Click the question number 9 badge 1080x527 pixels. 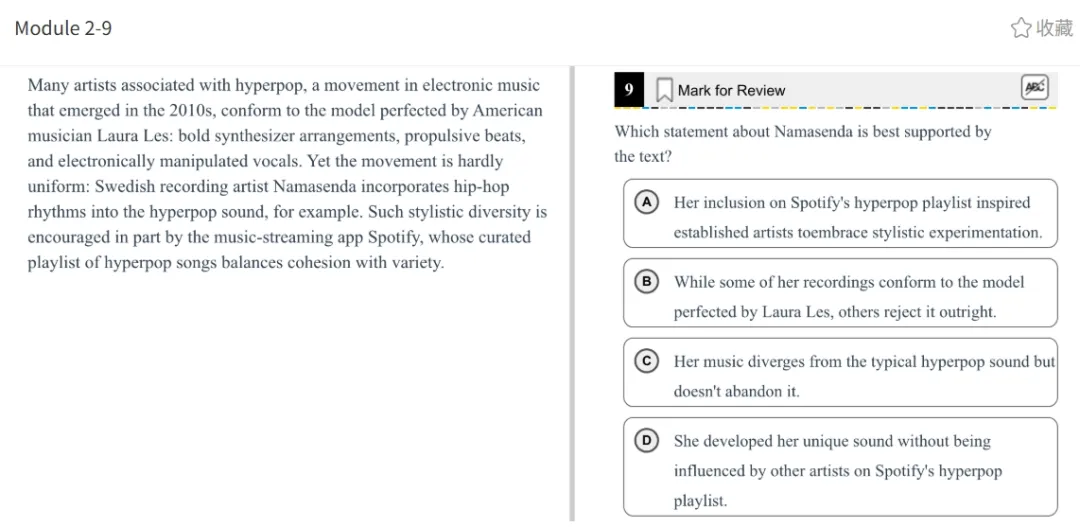coord(629,90)
